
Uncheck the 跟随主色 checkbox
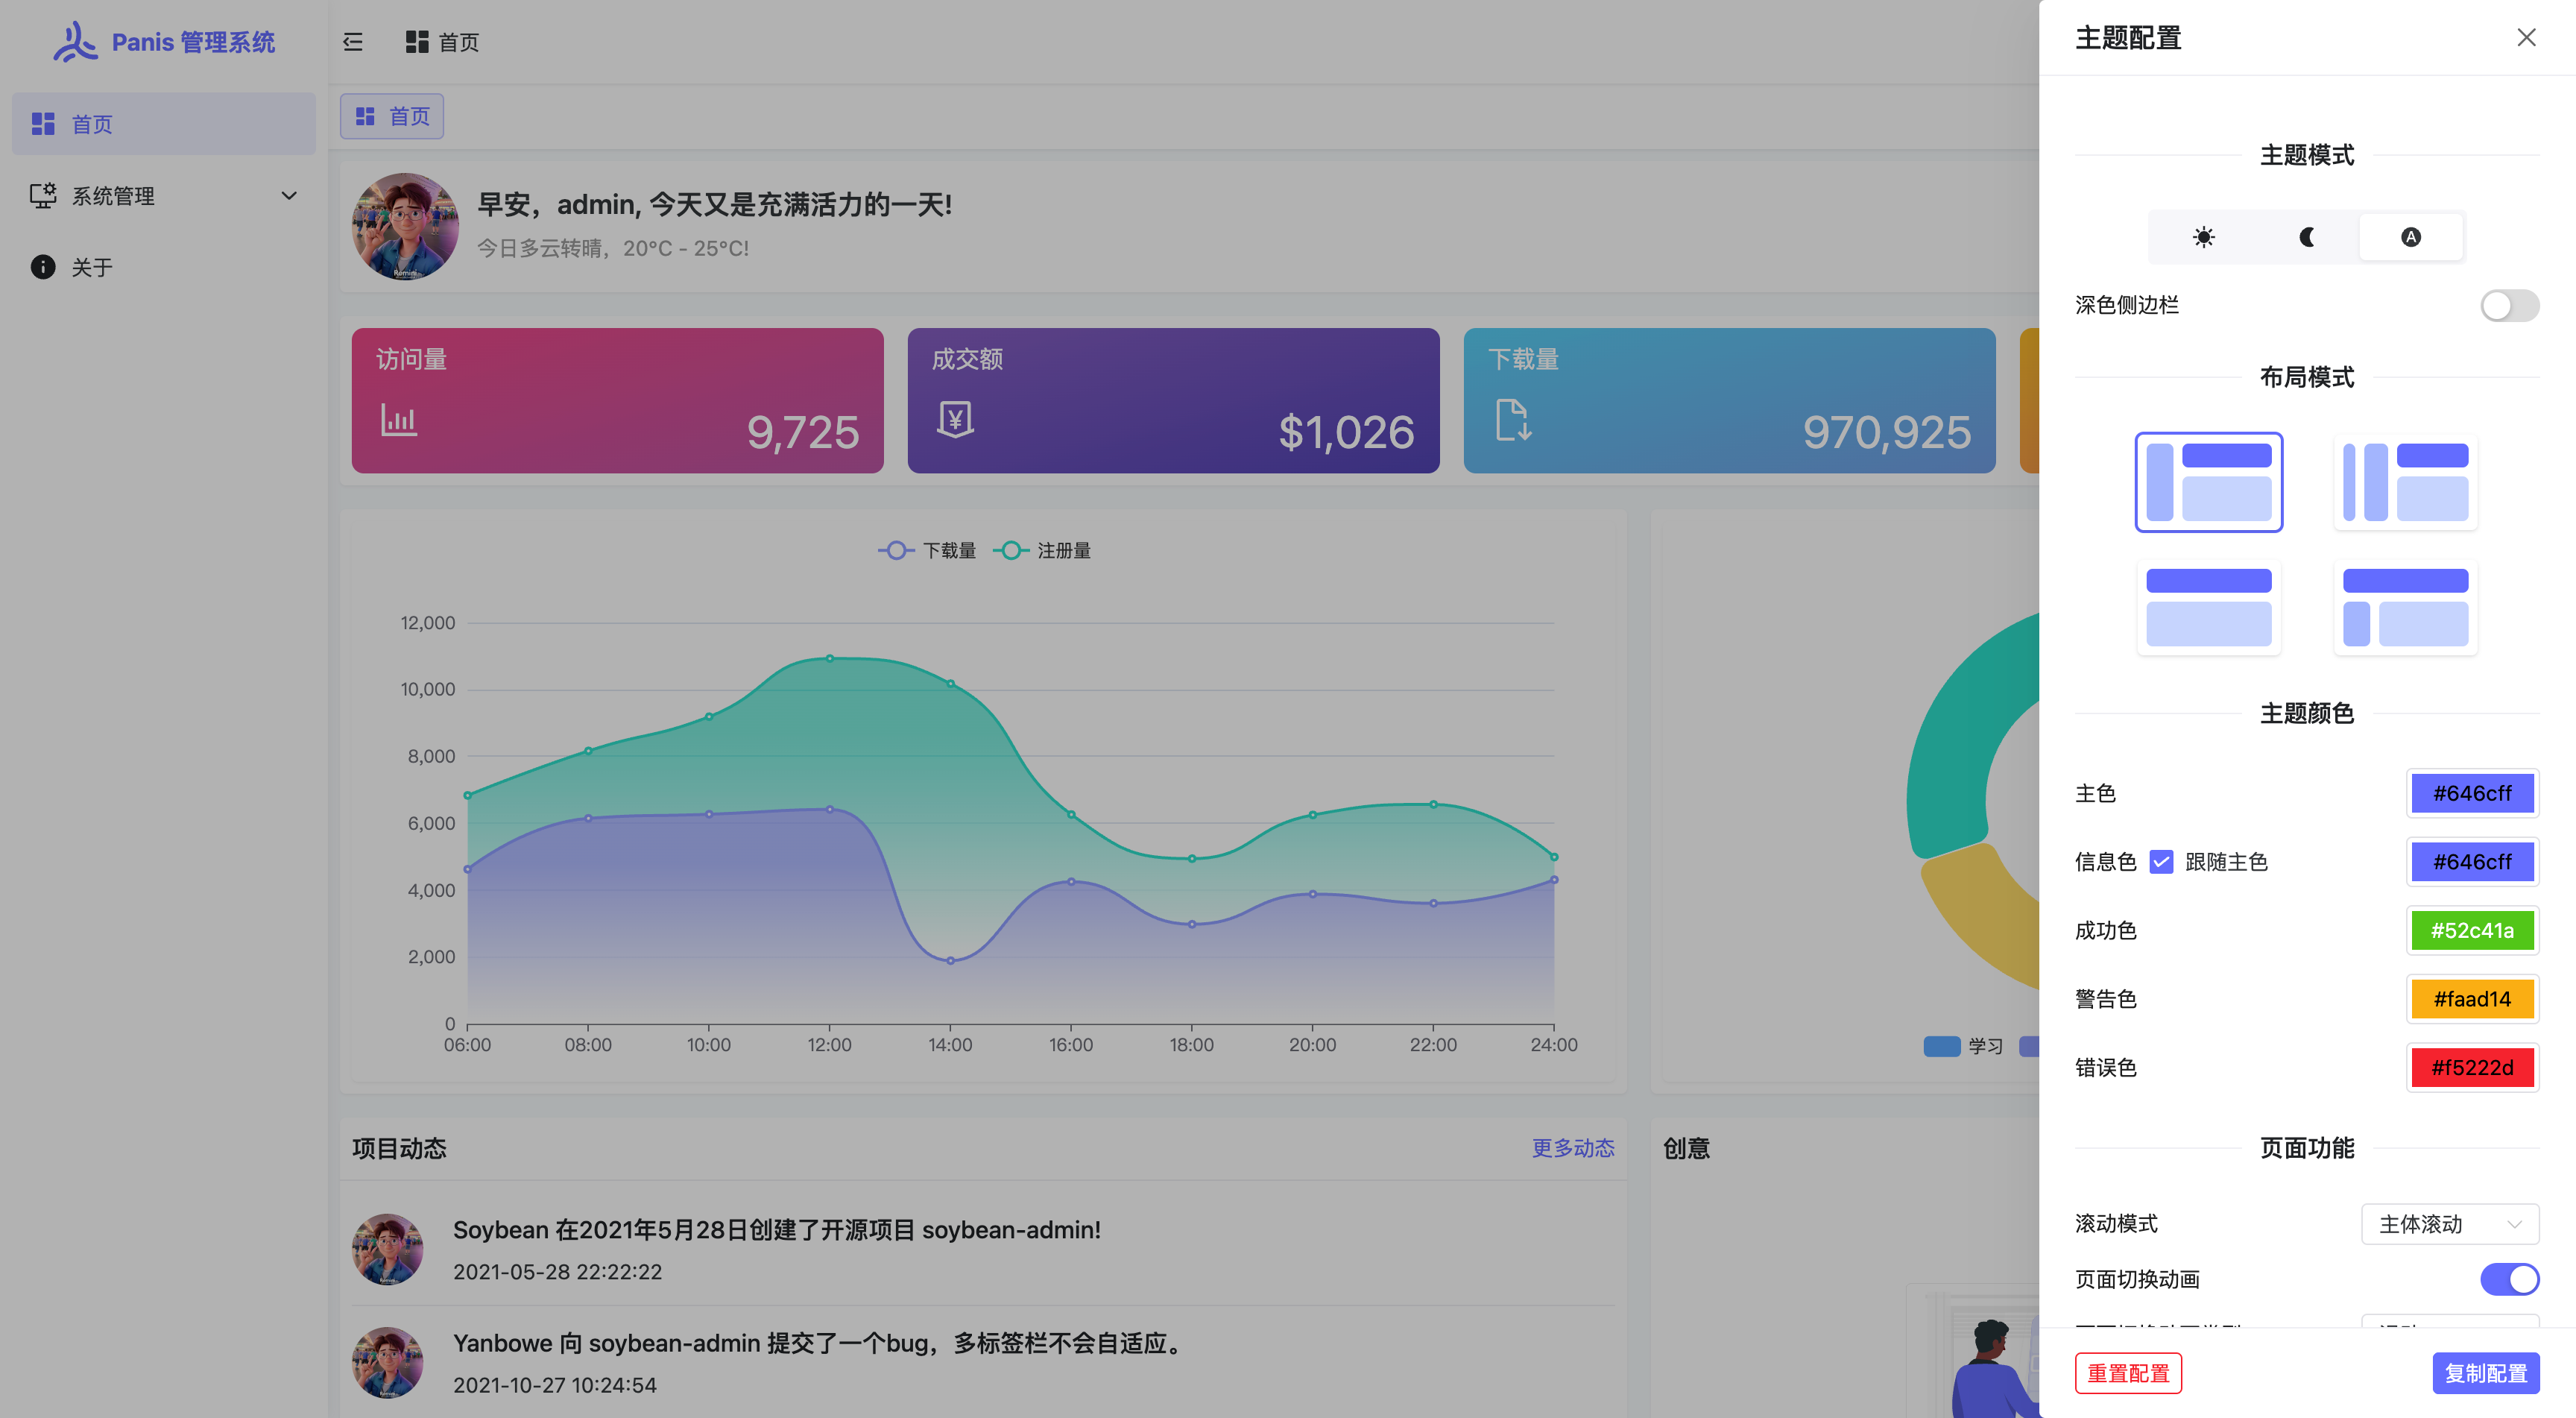(x=2161, y=862)
